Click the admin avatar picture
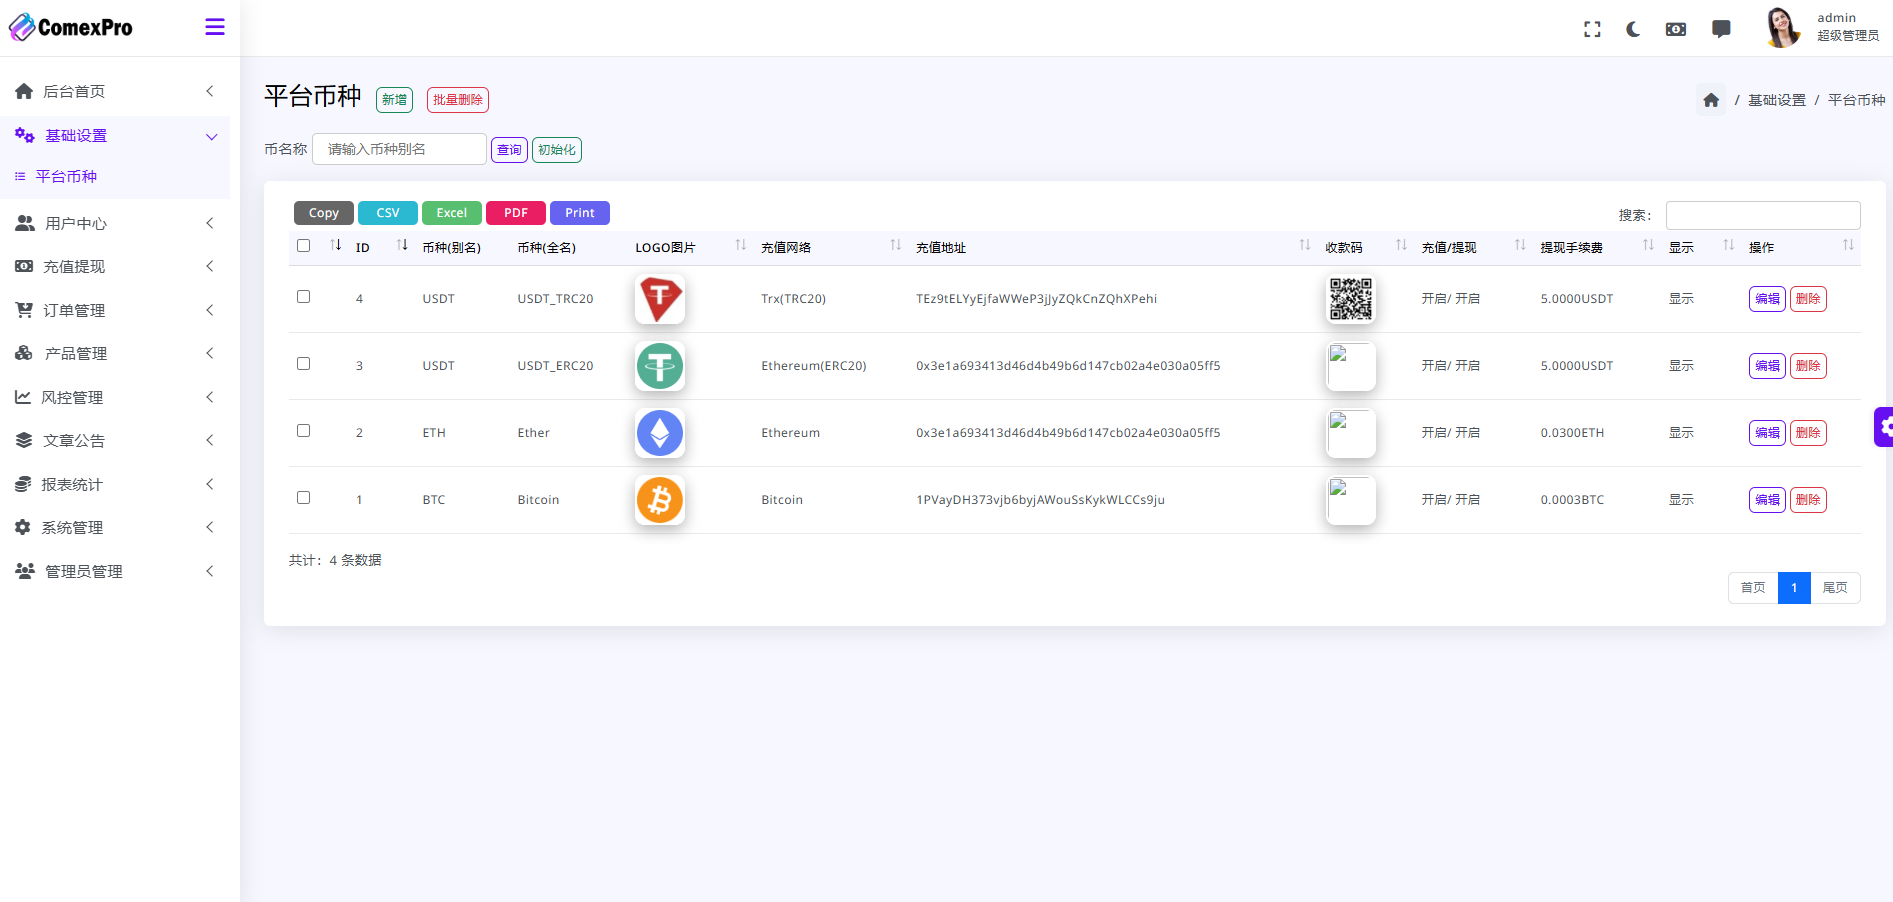1893x902 pixels. point(1781,28)
